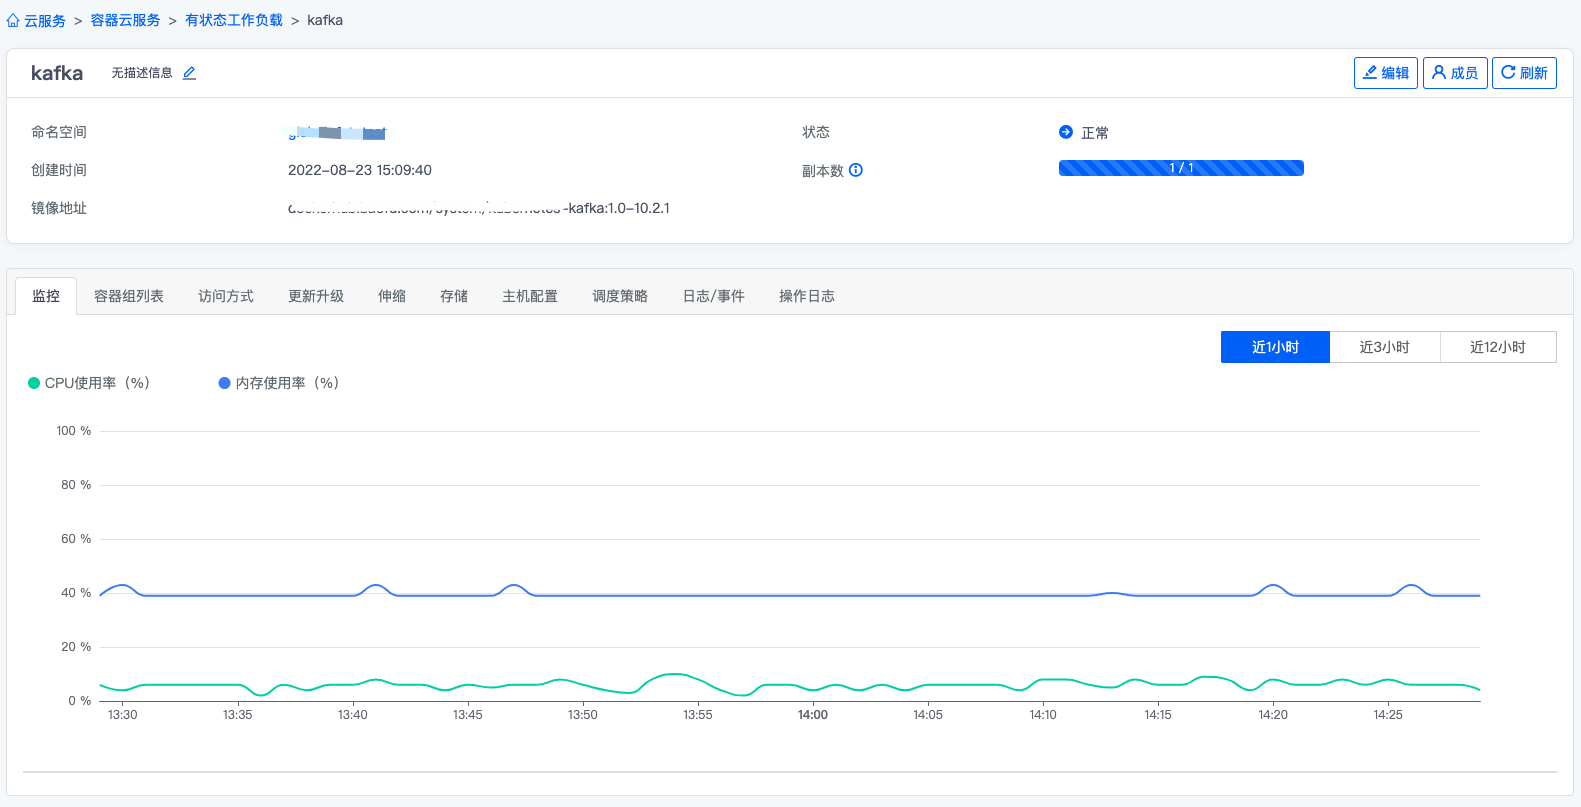Select the 存储 tab
The width and height of the screenshot is (1581, 807).
[454, 296]
